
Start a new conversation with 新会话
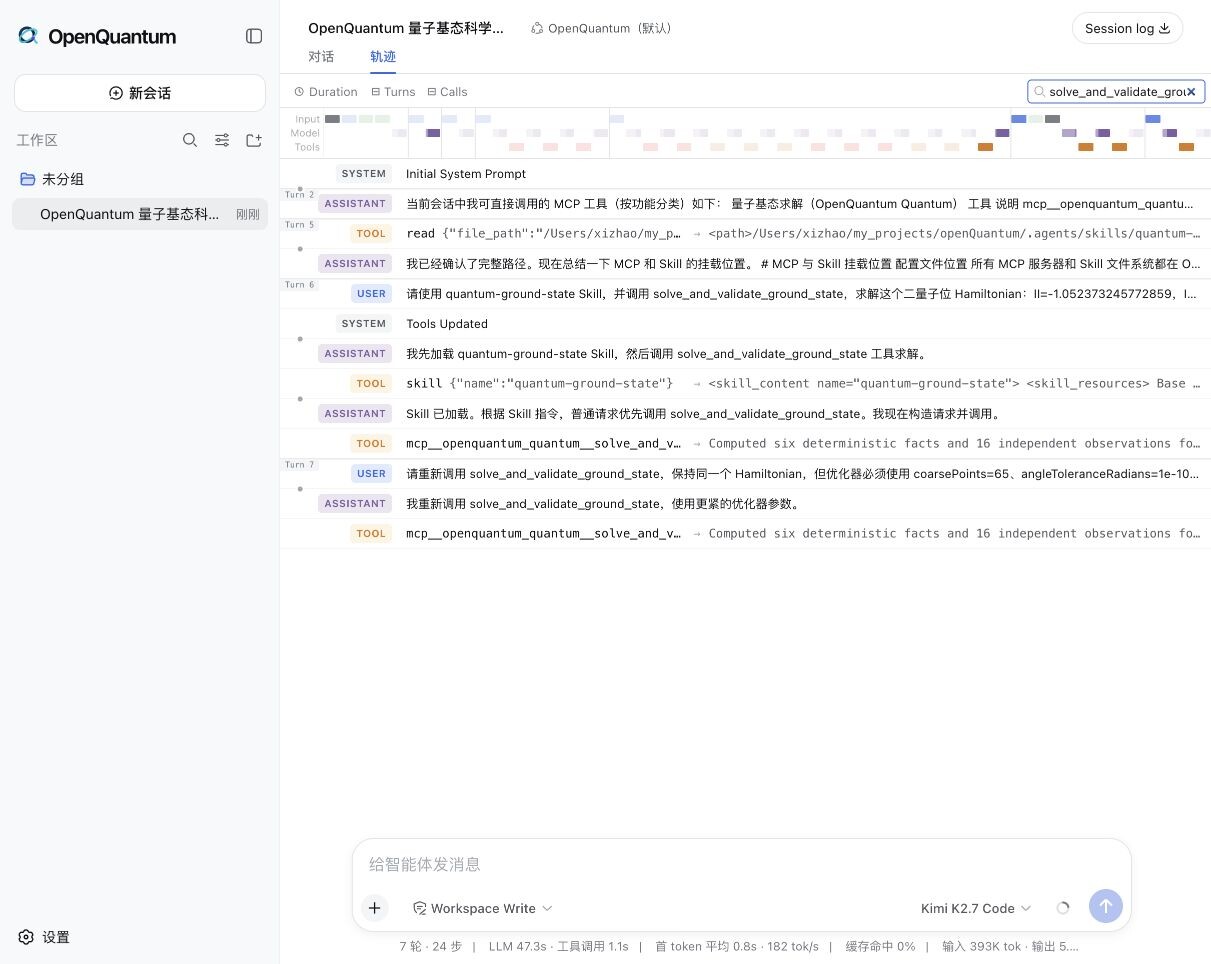pyautogui.click(x=140, y=93)
